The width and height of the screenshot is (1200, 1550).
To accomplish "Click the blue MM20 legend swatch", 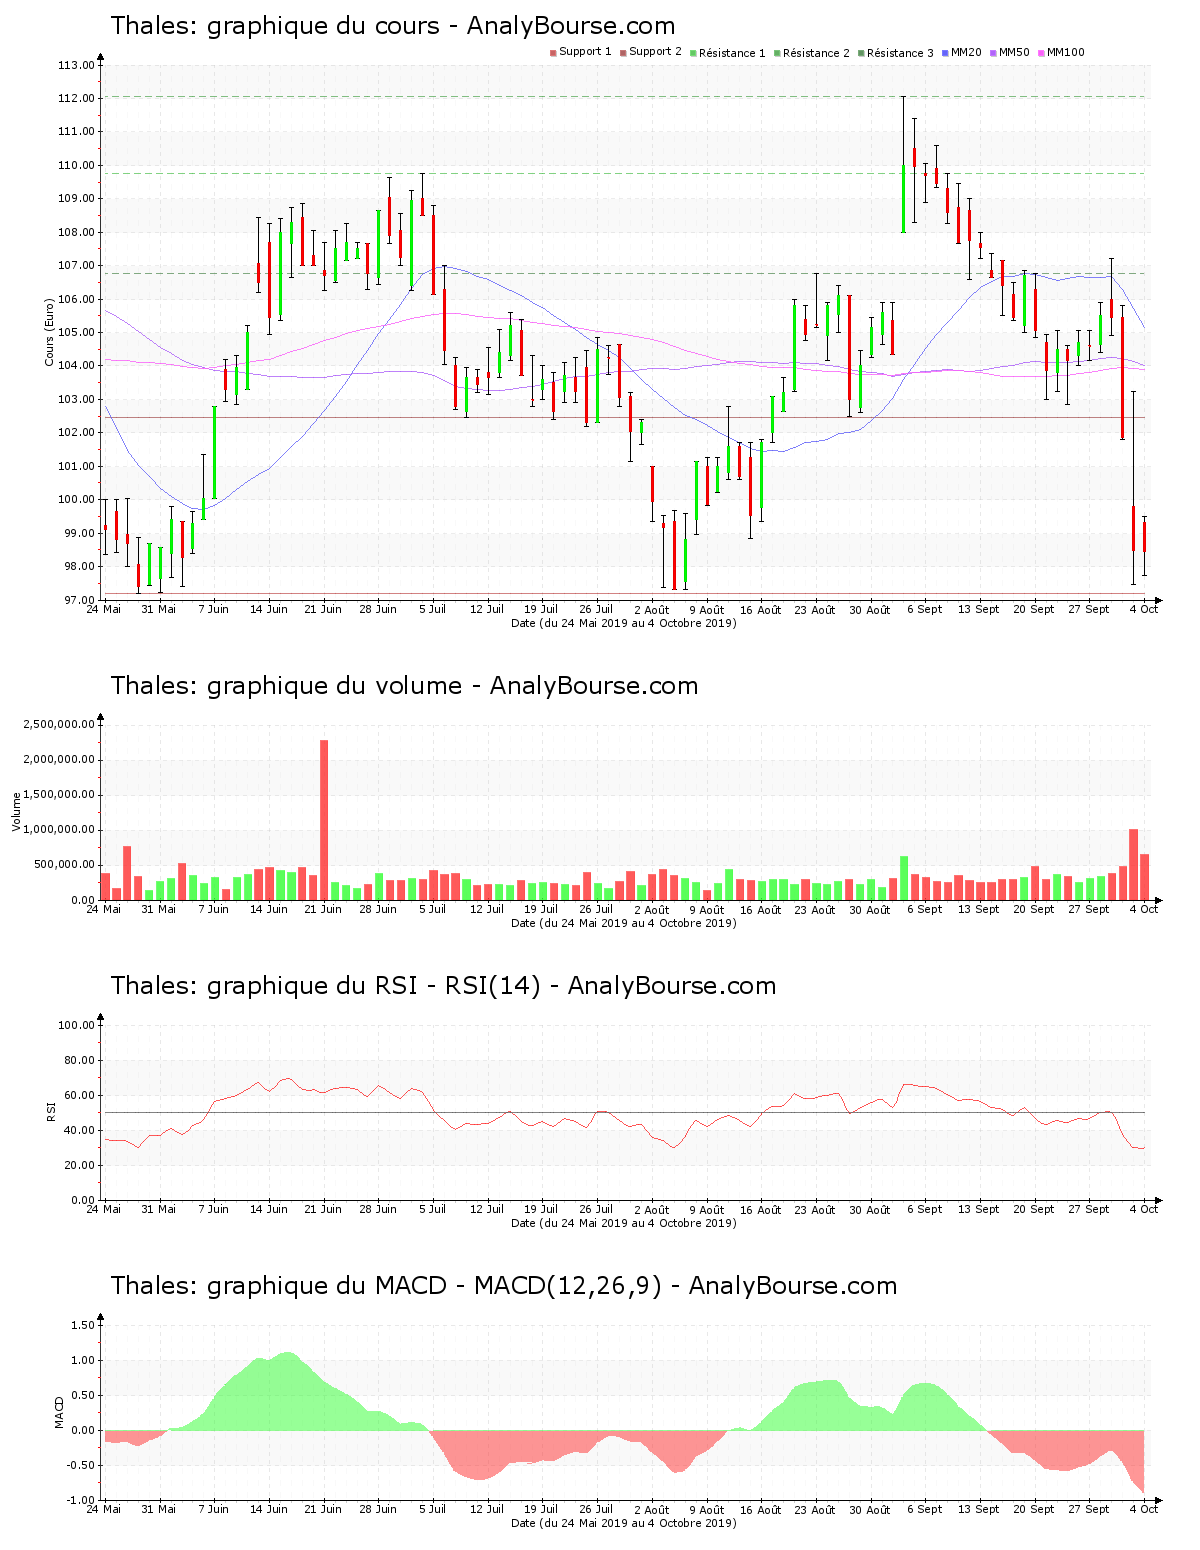I will coord(945,53).
